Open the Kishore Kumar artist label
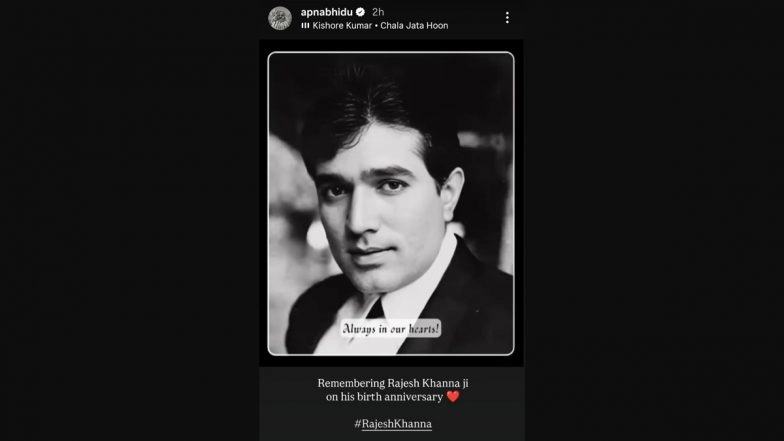The height and width of the screenshot is (441, 784). [x=342, y=26]
